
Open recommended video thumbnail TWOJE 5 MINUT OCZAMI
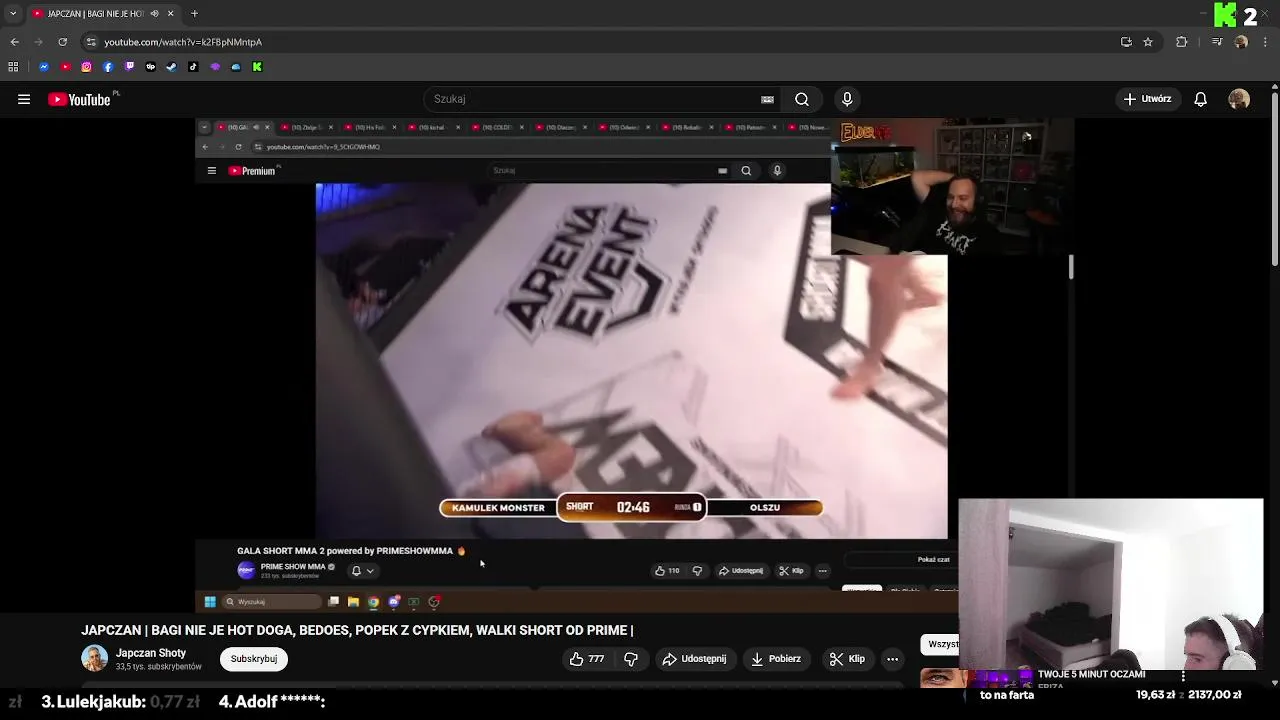pos(978,680)
